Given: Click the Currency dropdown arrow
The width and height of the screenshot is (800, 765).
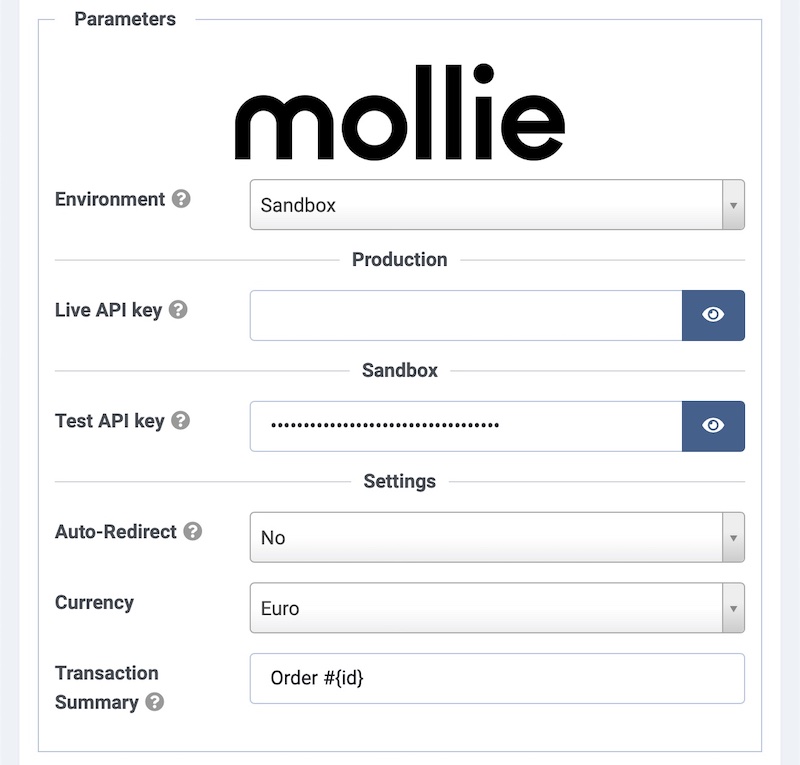Looking at the screenshot, I should click(733, 608).
